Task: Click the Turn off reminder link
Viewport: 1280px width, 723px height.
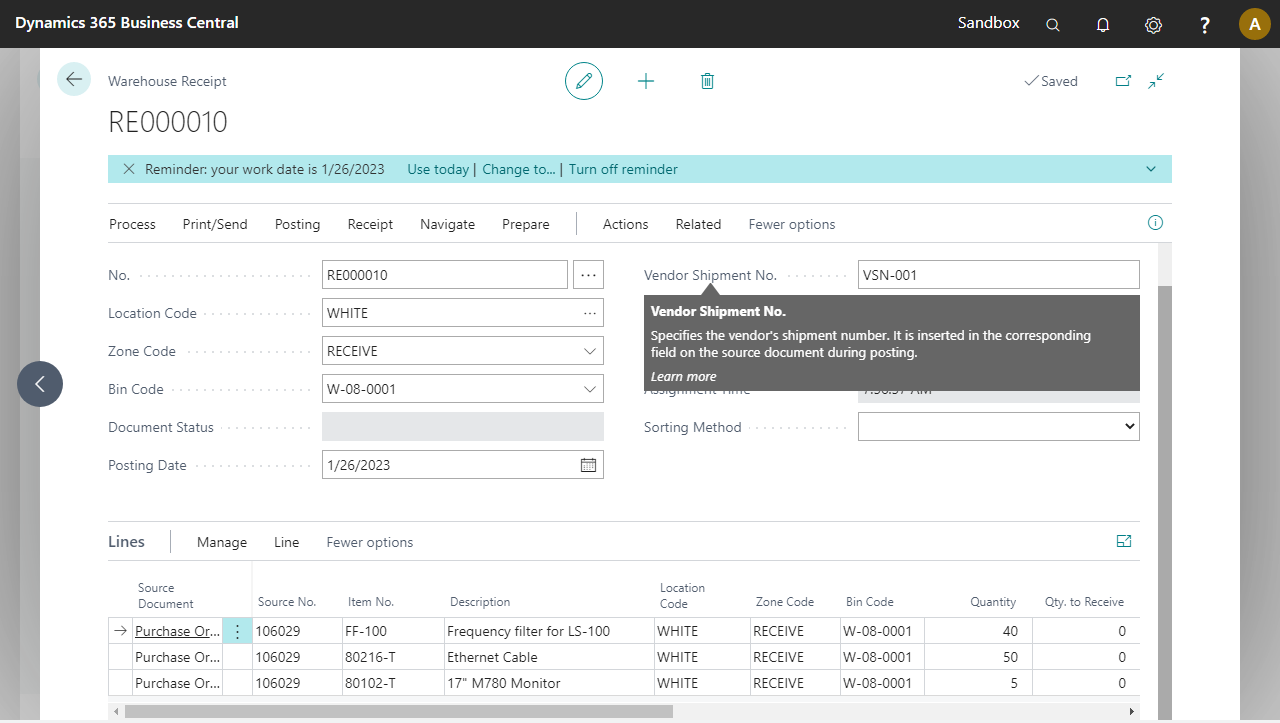Action: point(623,169)
